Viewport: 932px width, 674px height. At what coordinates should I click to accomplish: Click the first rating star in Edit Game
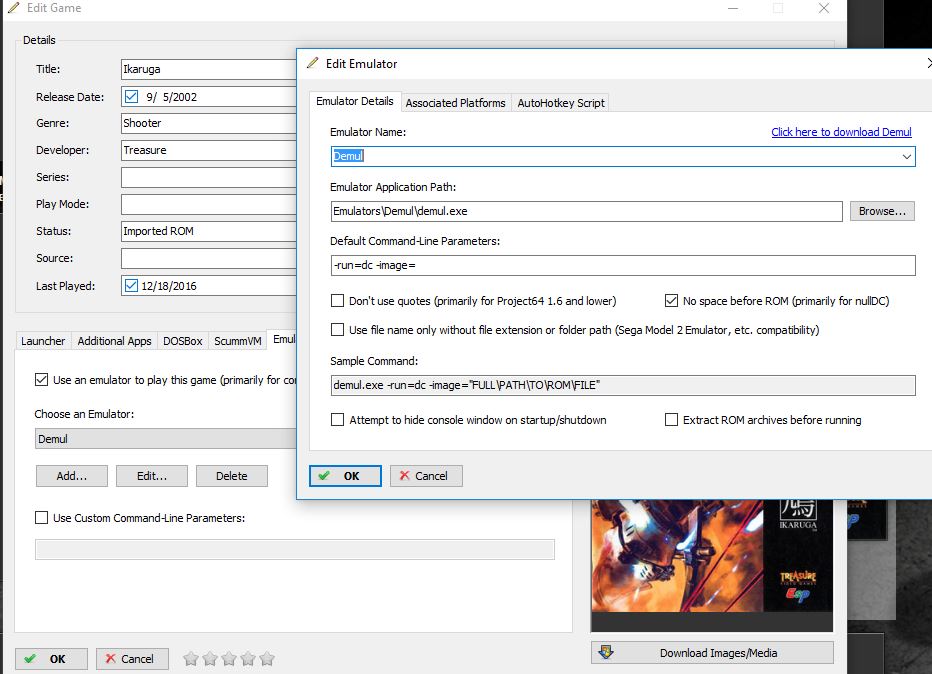point(191,659)
